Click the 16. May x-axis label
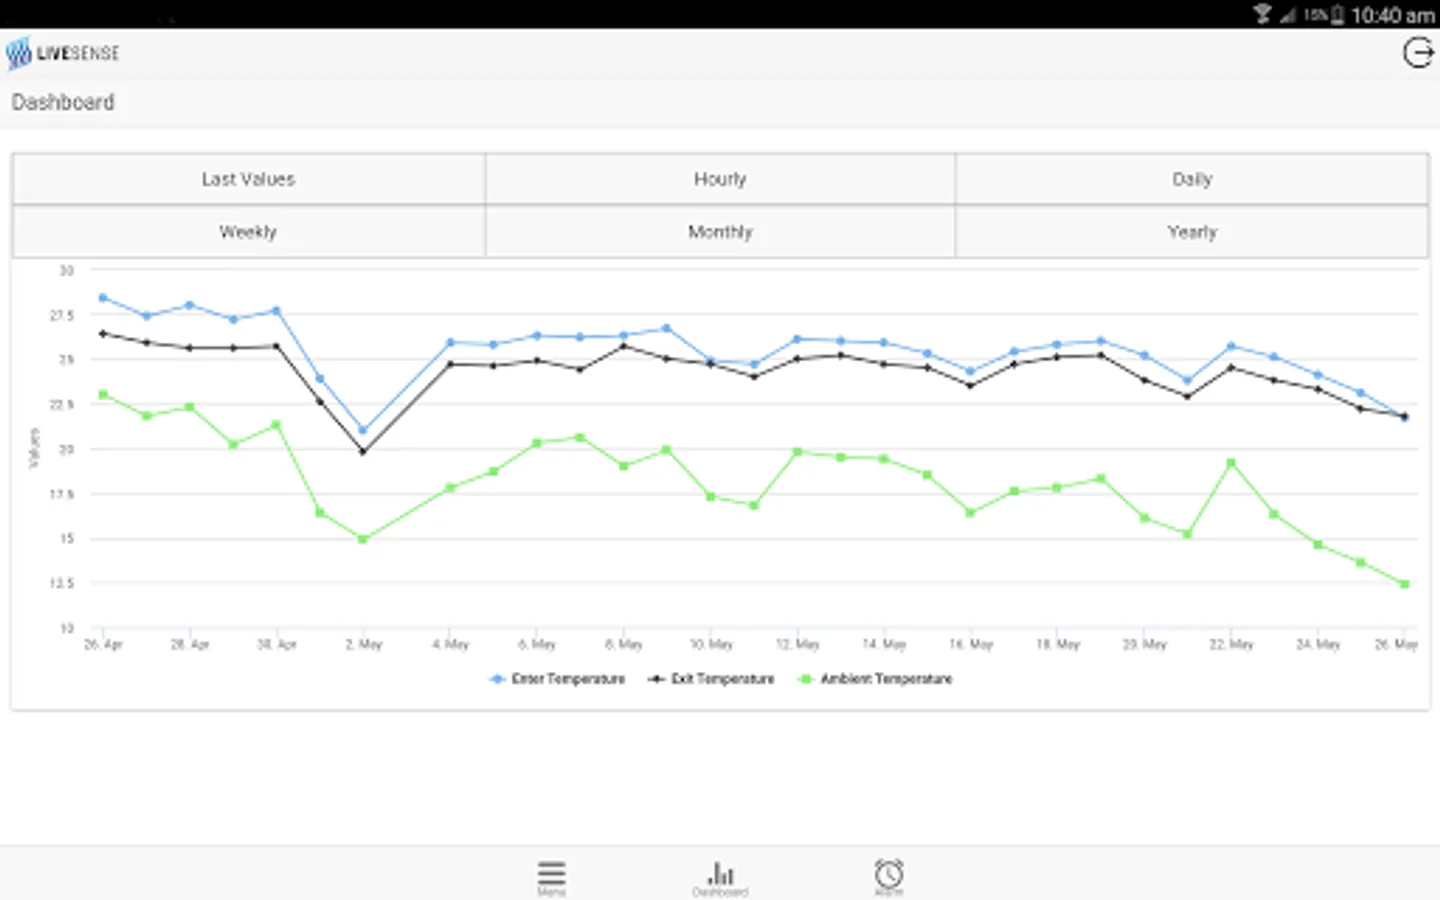 tap(971, 645)
